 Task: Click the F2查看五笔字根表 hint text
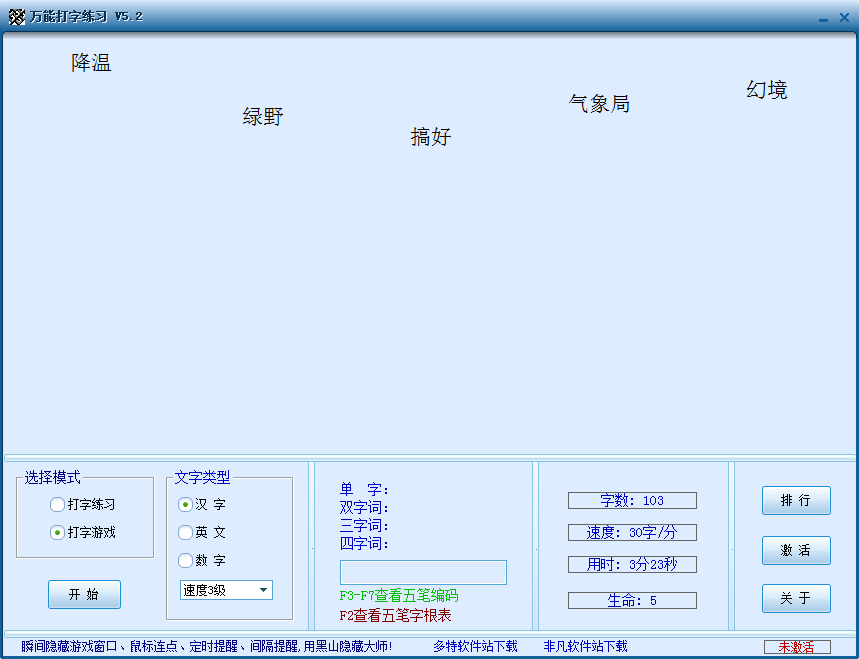point(395,615)
